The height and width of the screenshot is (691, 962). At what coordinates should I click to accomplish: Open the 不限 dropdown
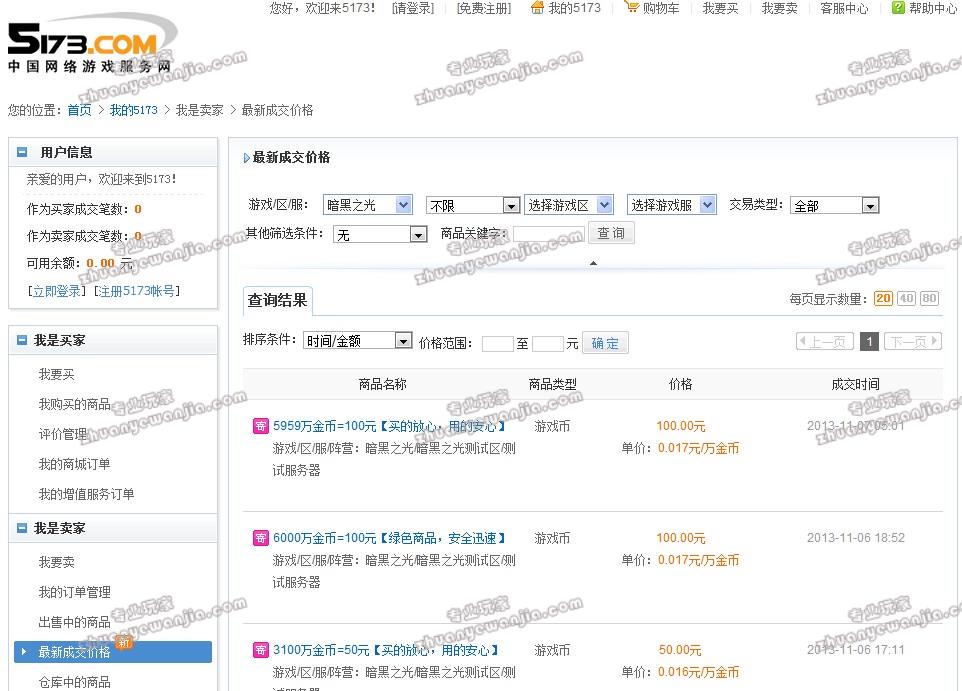[473, 206]
